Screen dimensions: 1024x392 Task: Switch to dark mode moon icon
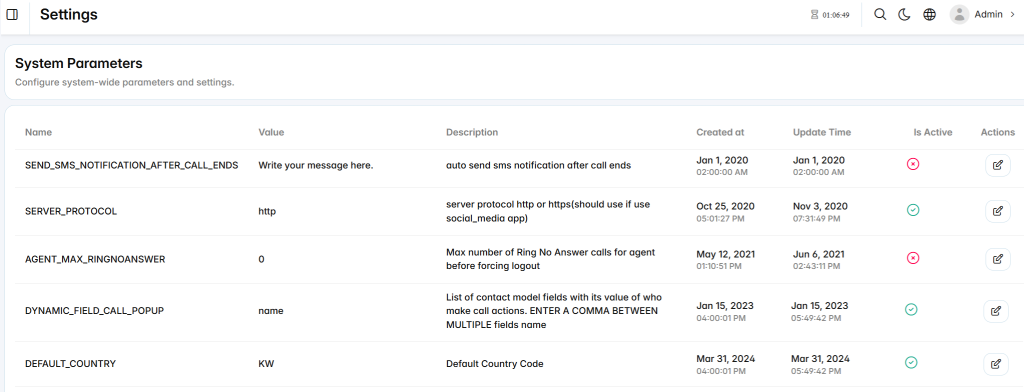(904, 14)
